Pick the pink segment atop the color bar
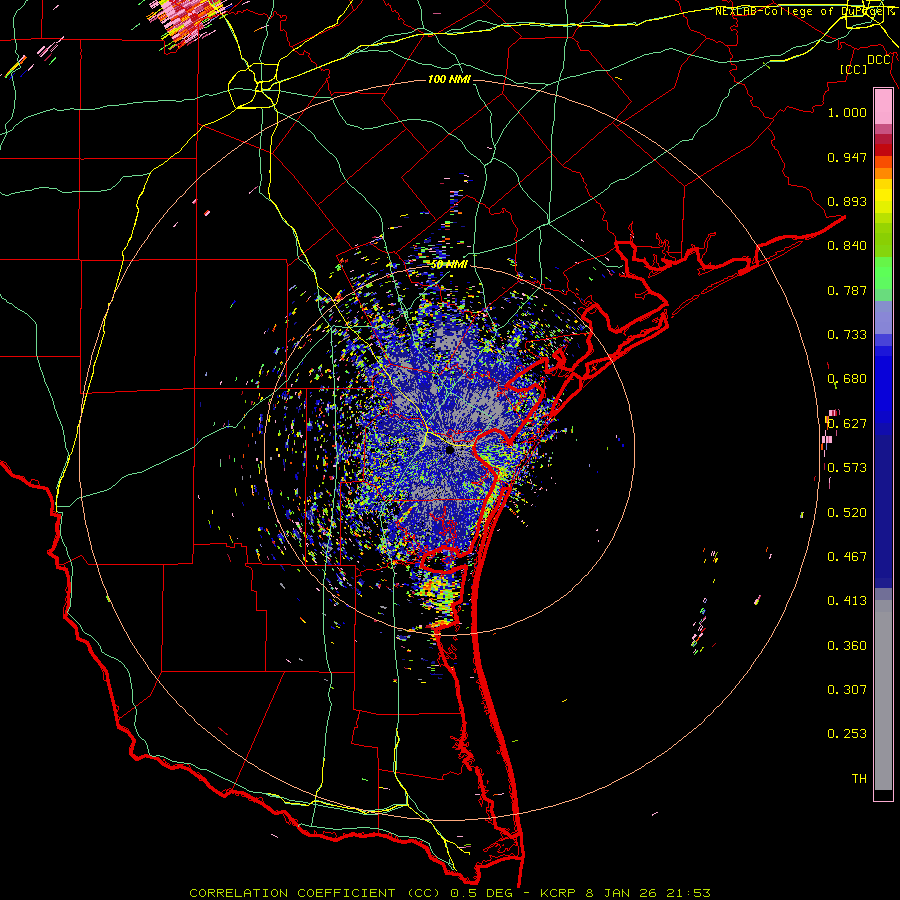Viewport: 900px width, 900px height. (x=883, y=106)
